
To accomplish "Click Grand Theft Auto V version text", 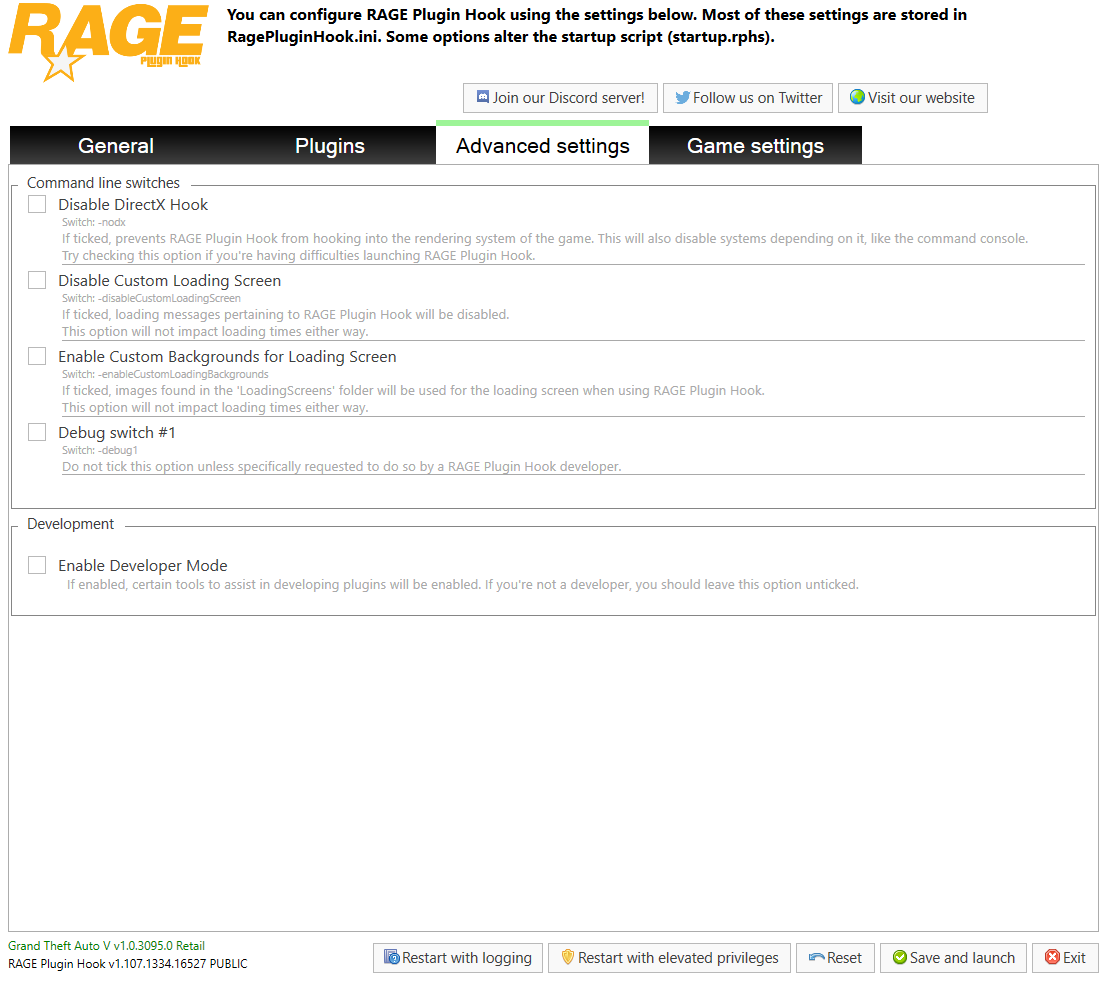I will click(106, 945).
